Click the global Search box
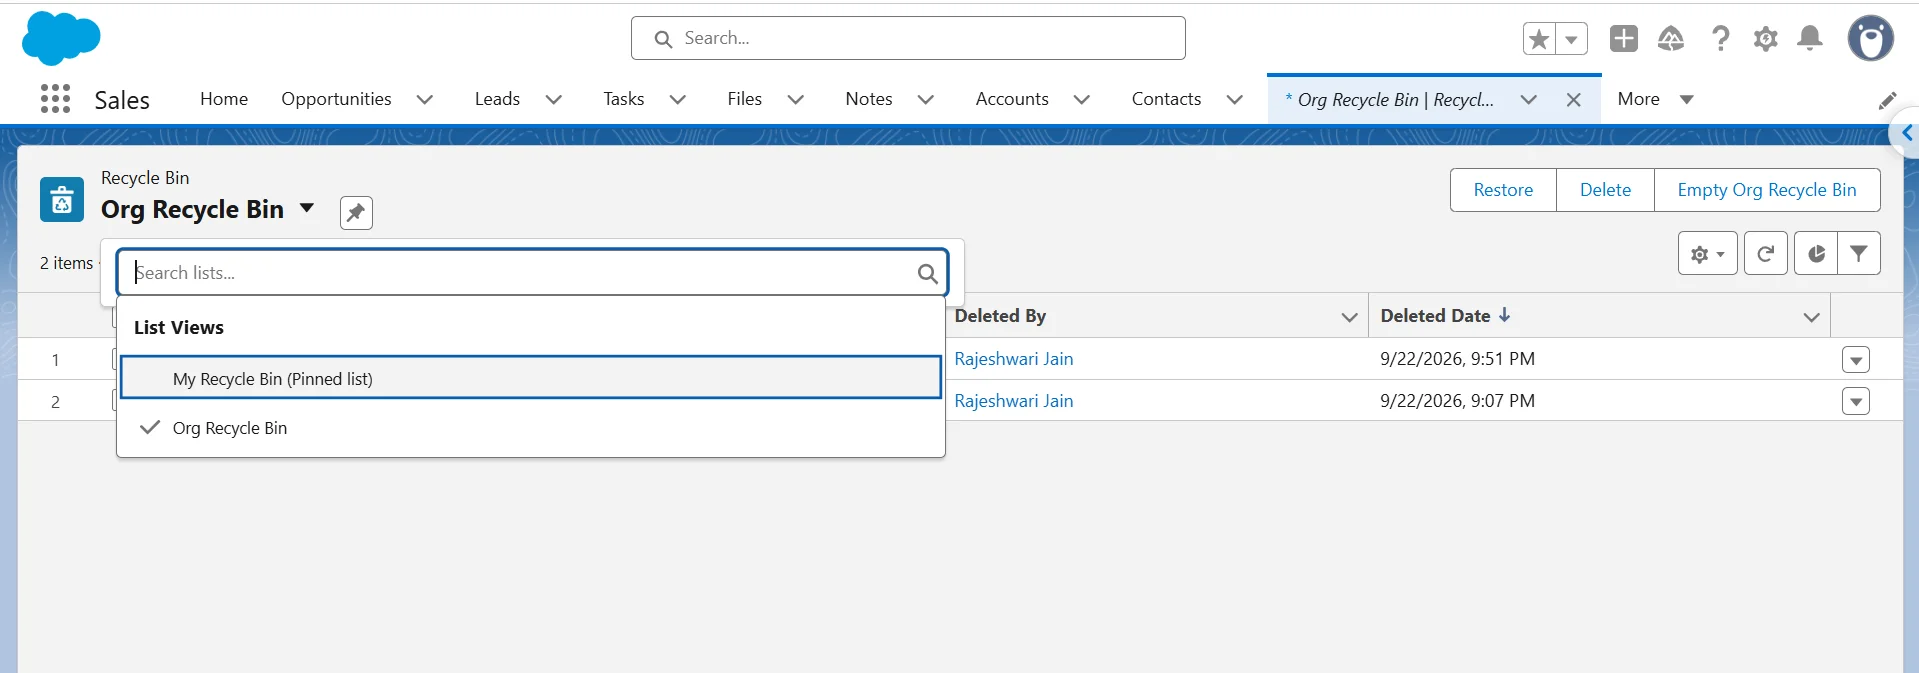1919x673 pixels. point(908,38)
